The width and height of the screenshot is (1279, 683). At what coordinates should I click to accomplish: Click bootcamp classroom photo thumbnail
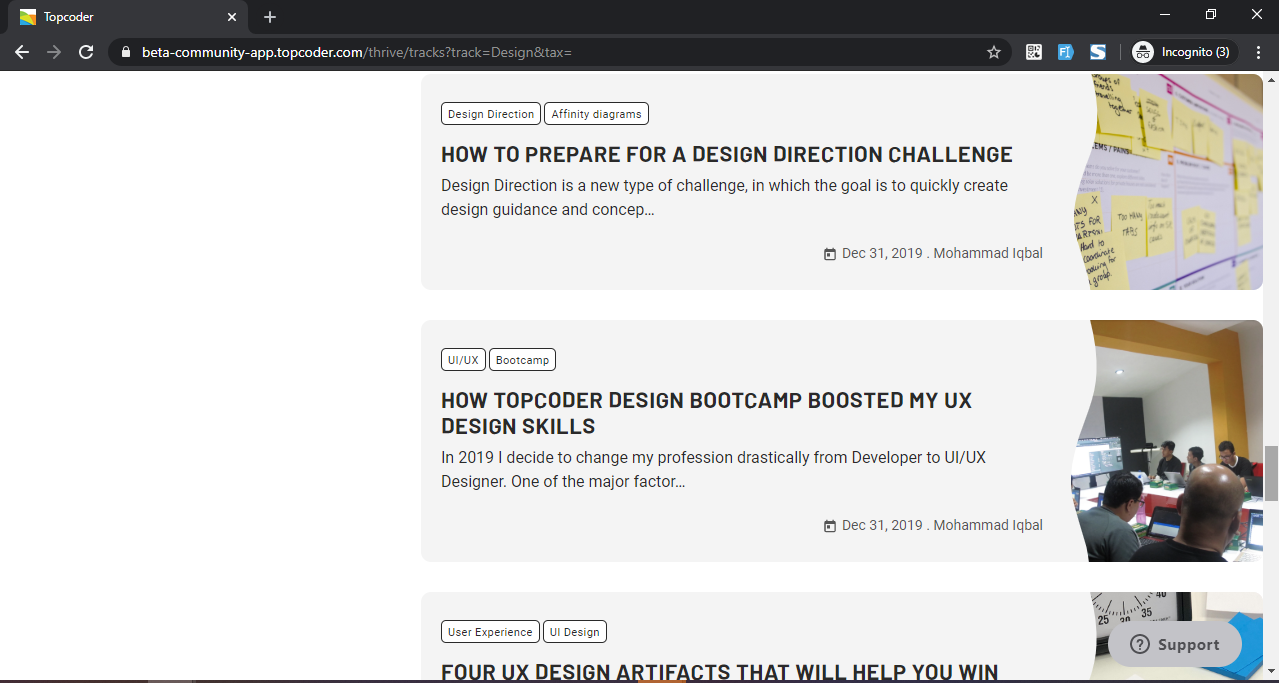pos(1167,441)
